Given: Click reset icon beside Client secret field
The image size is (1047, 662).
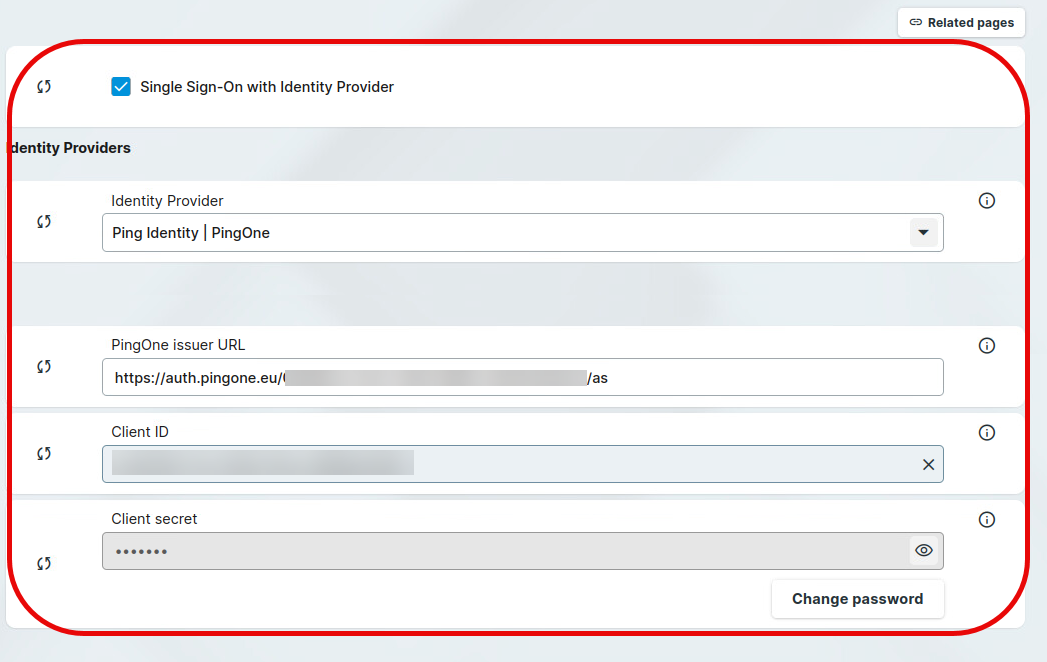Looking at the screenshot, I should (x=44, y=564).
